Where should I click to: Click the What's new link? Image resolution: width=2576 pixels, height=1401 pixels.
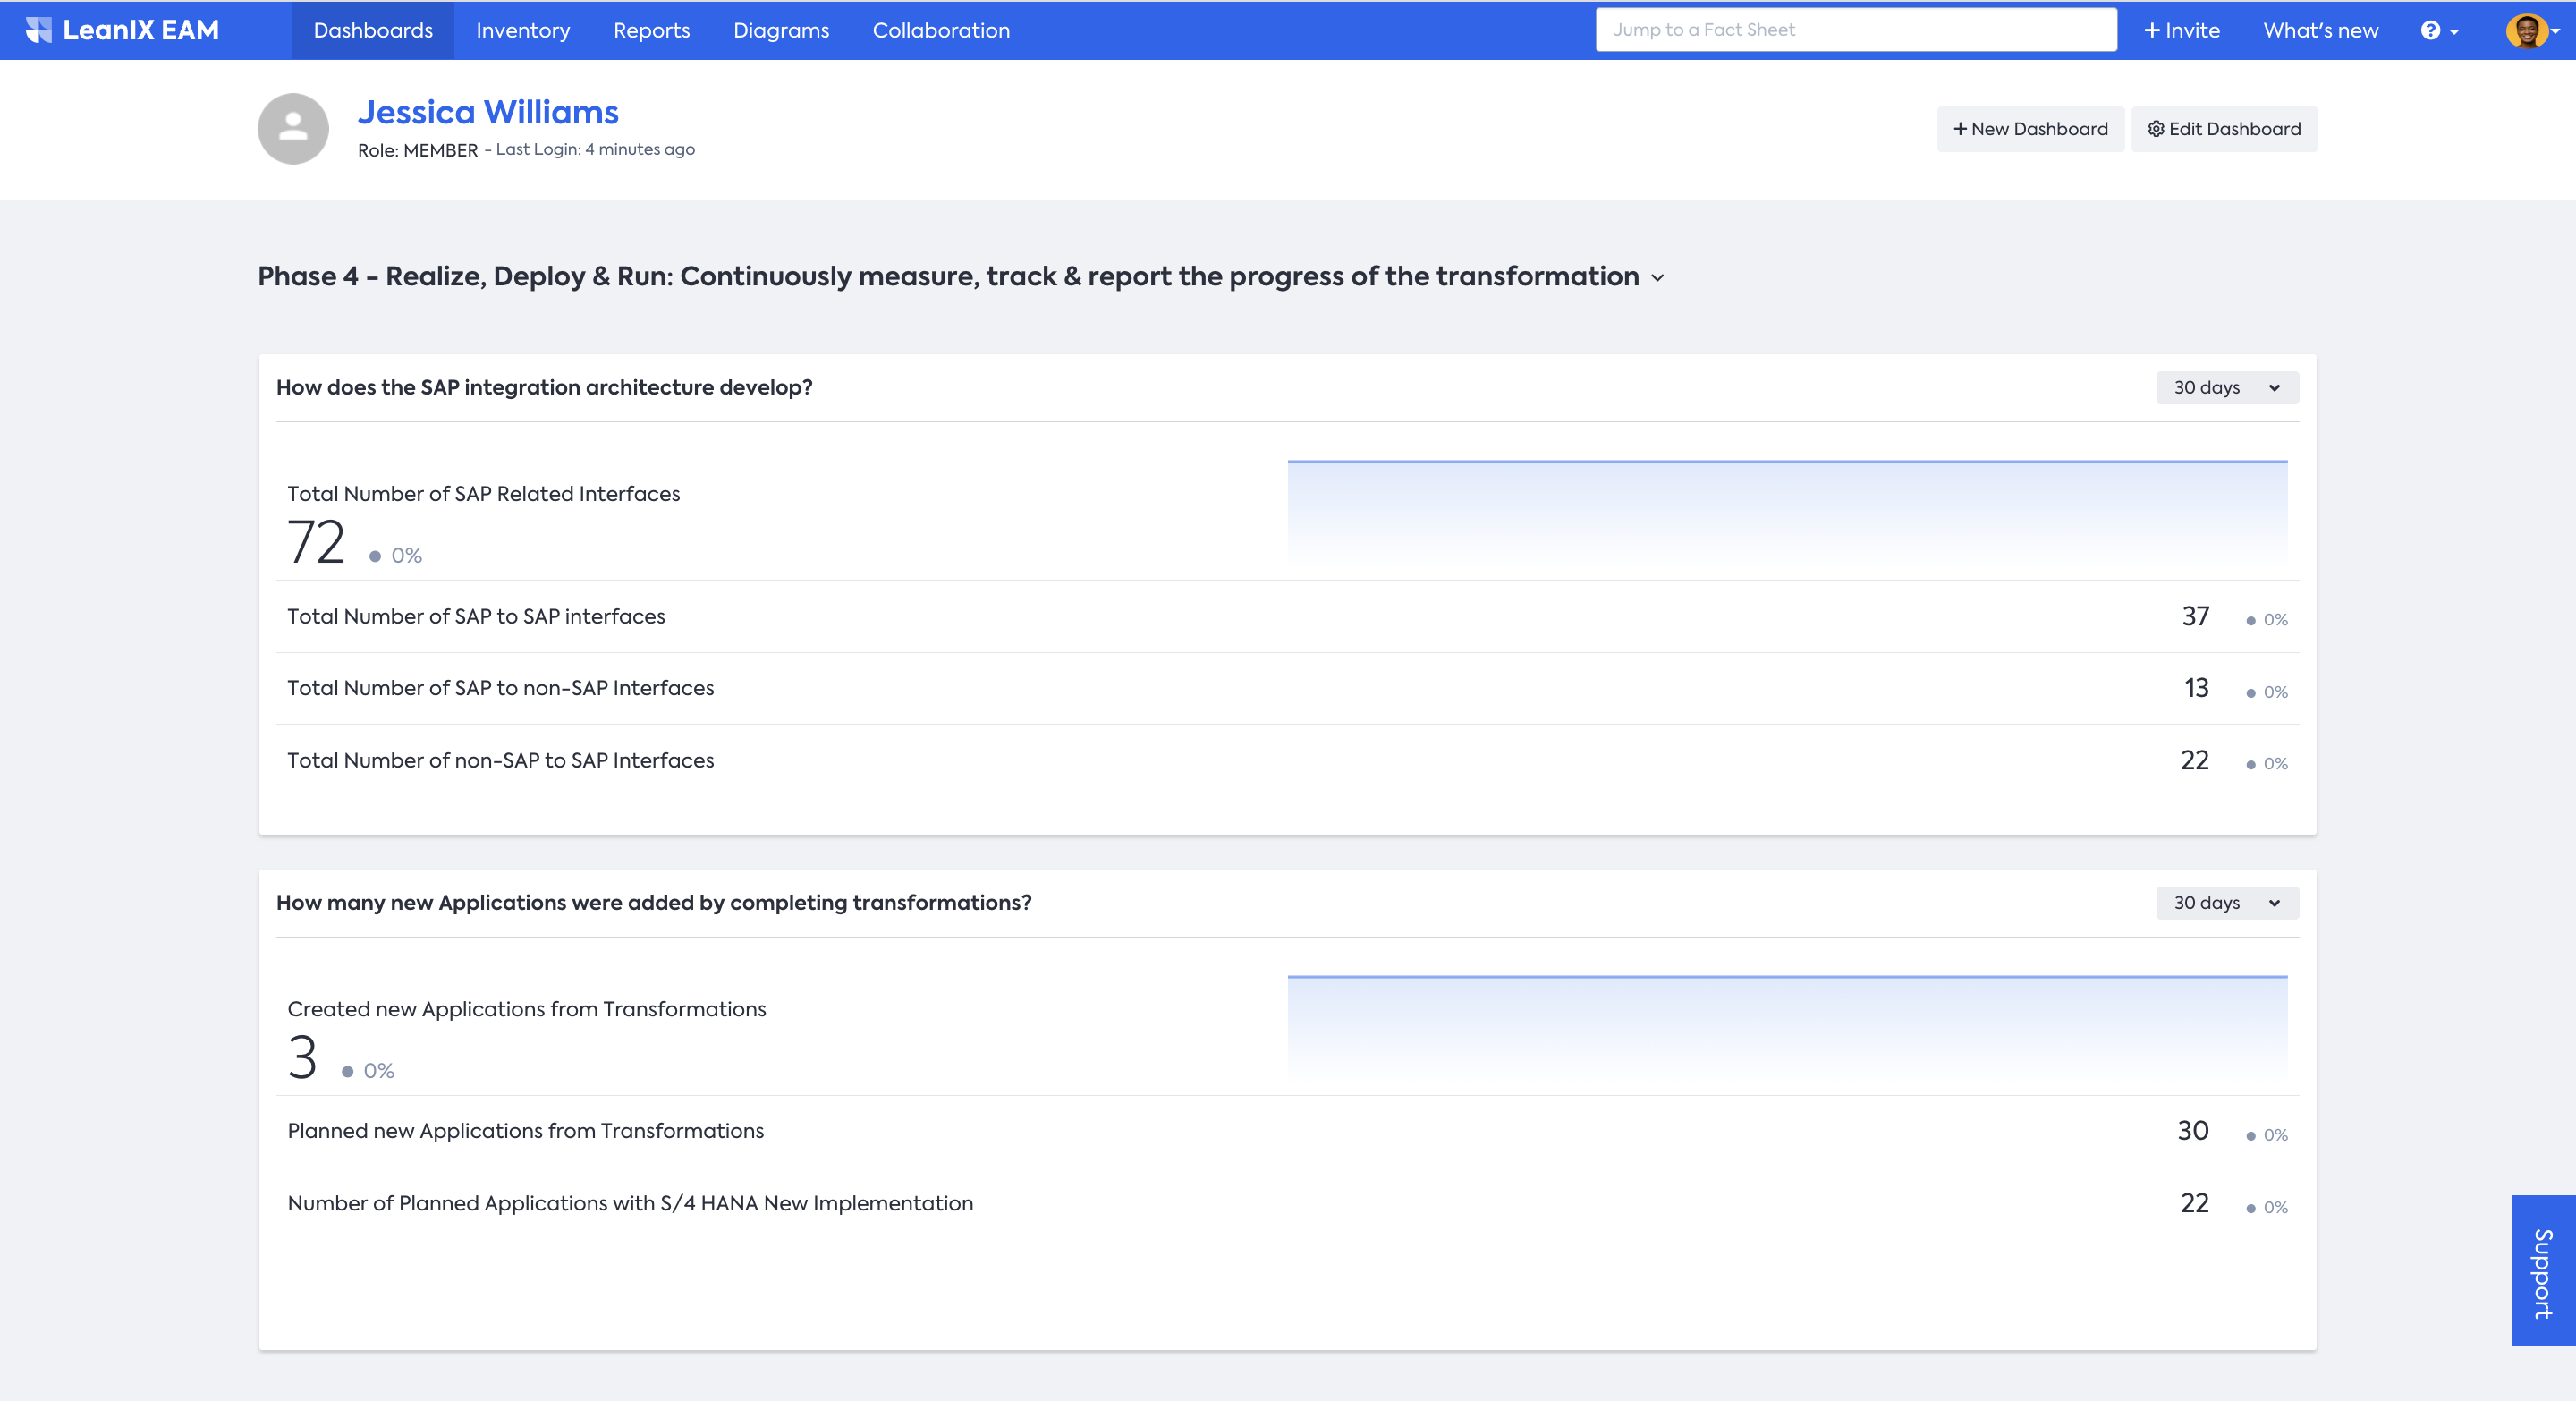[2323, 30]
